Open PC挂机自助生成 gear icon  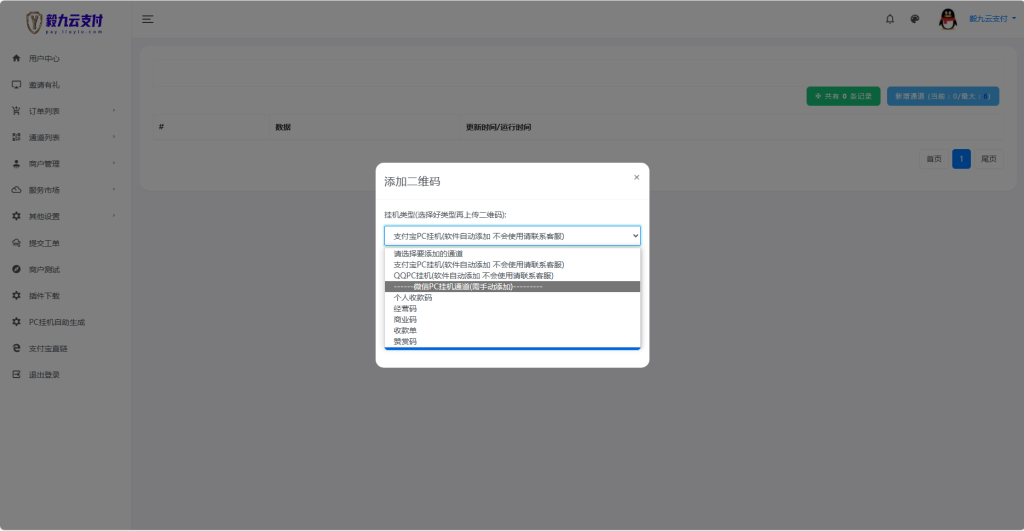pyautogui.click(x=16, y=321)
